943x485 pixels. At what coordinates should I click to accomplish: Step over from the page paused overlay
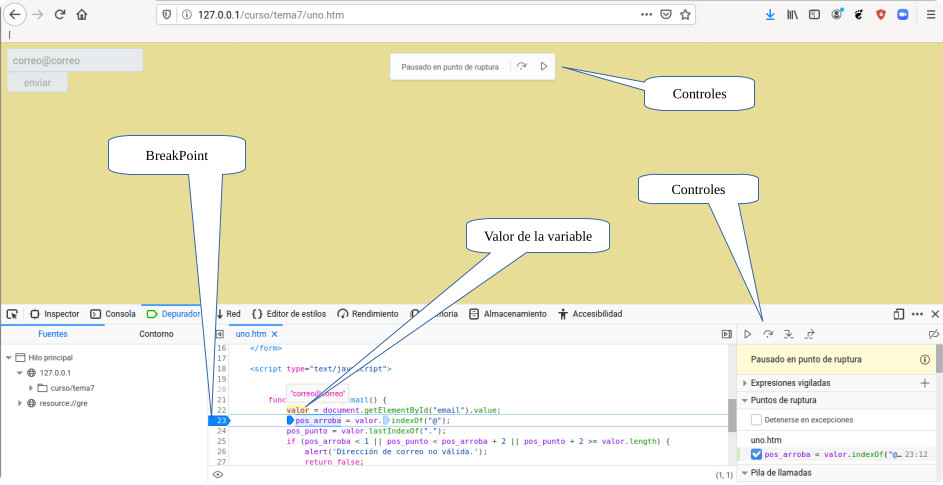click(x=522, y=67)
